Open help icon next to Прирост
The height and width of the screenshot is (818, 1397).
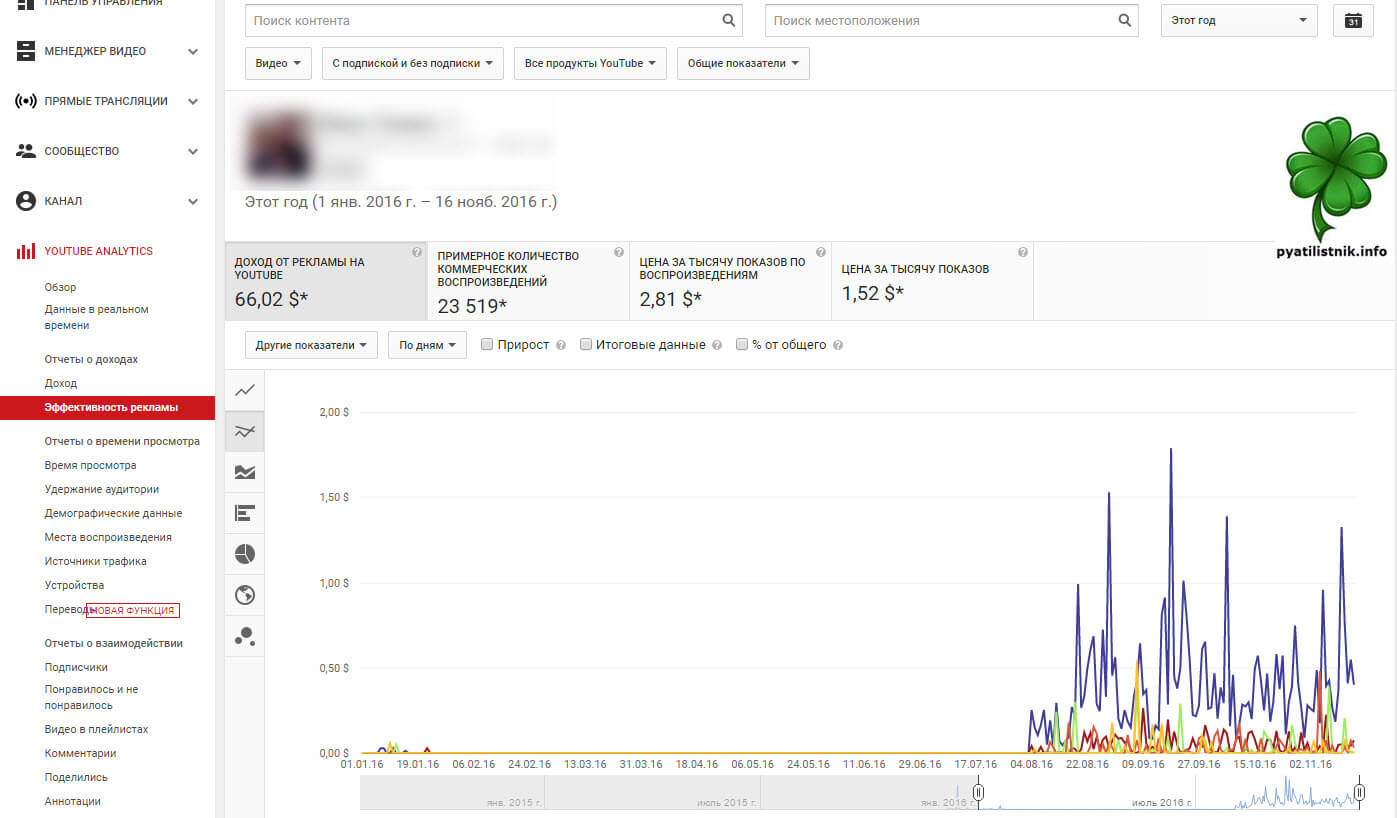tap(560, 345)
